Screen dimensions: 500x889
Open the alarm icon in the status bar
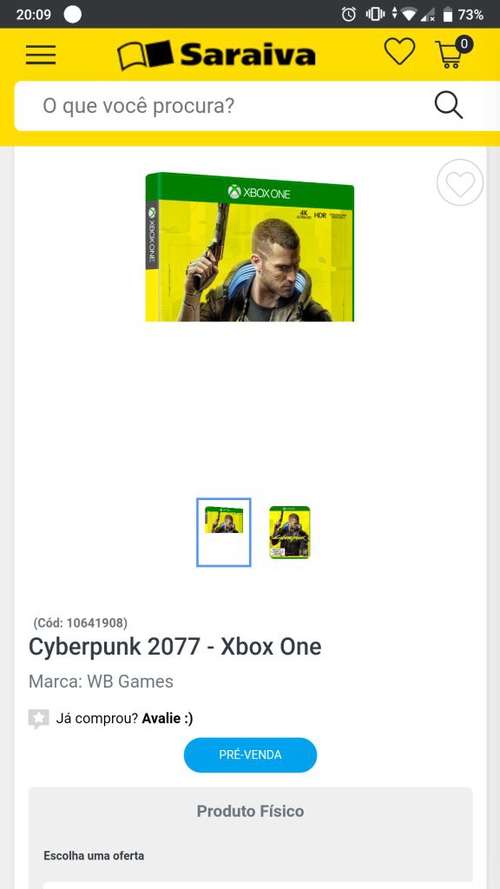tap(349, 14)
